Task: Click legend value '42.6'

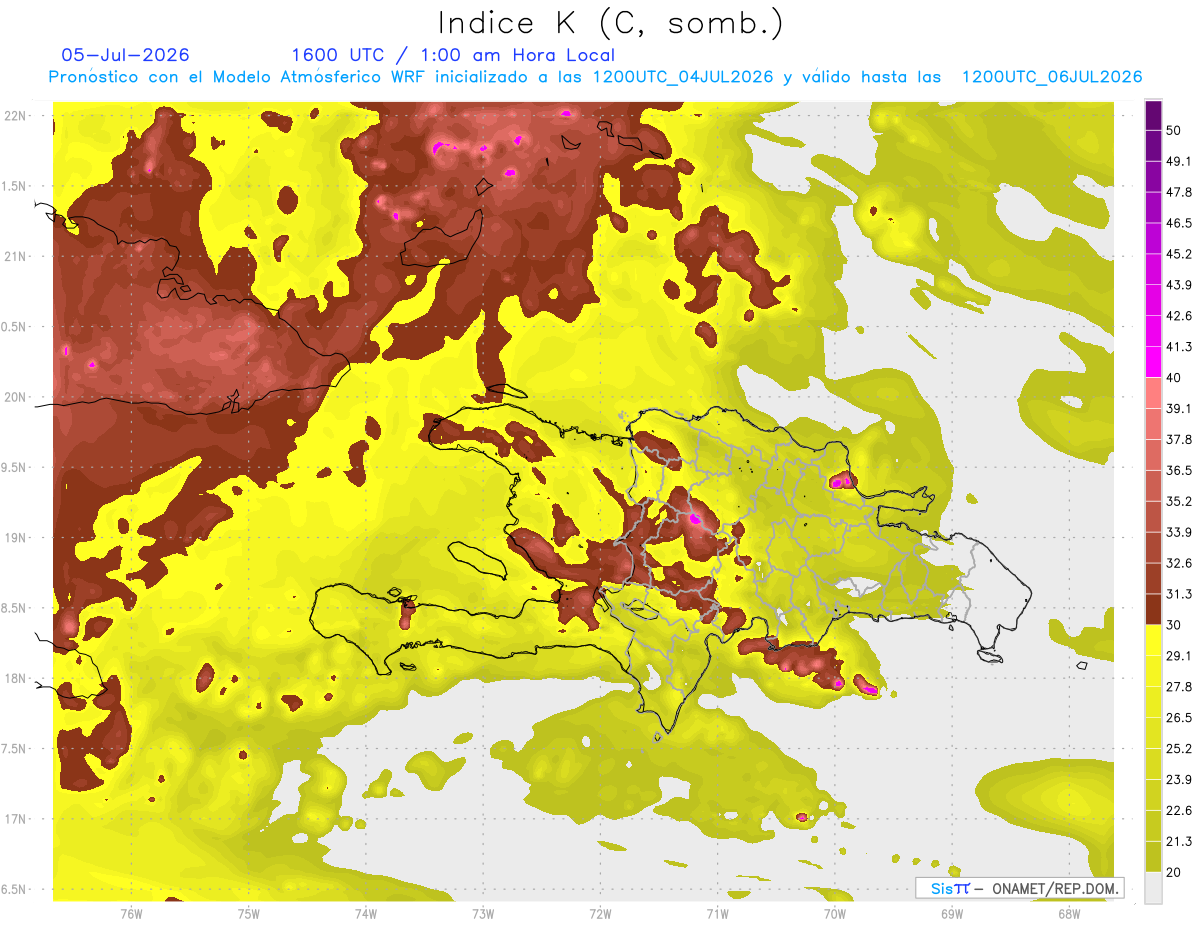Action: tap(1180, 316)
